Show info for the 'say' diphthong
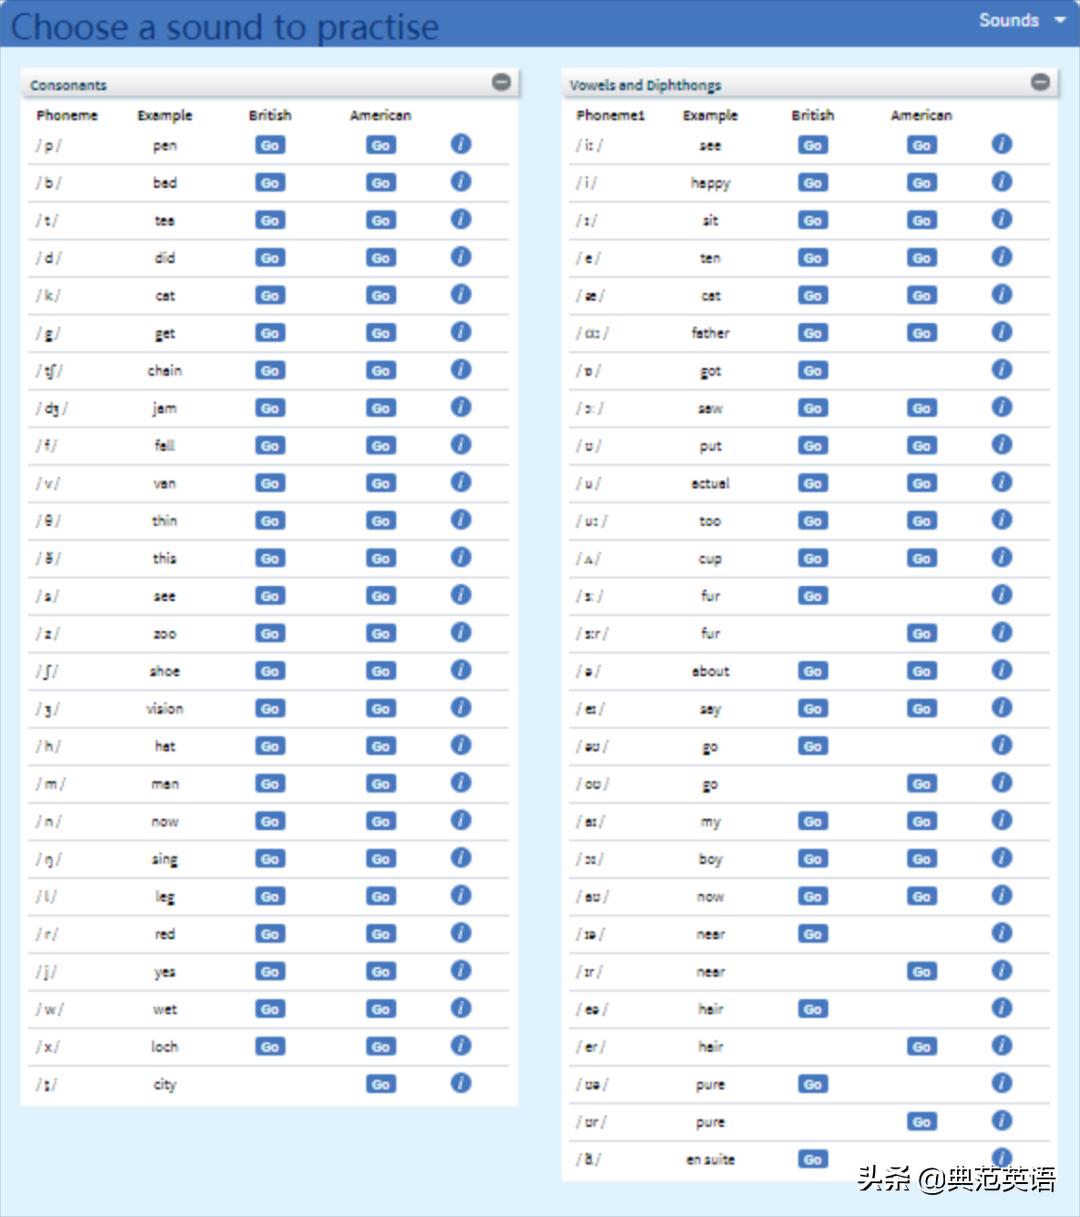 click(x=1002, y=708)
